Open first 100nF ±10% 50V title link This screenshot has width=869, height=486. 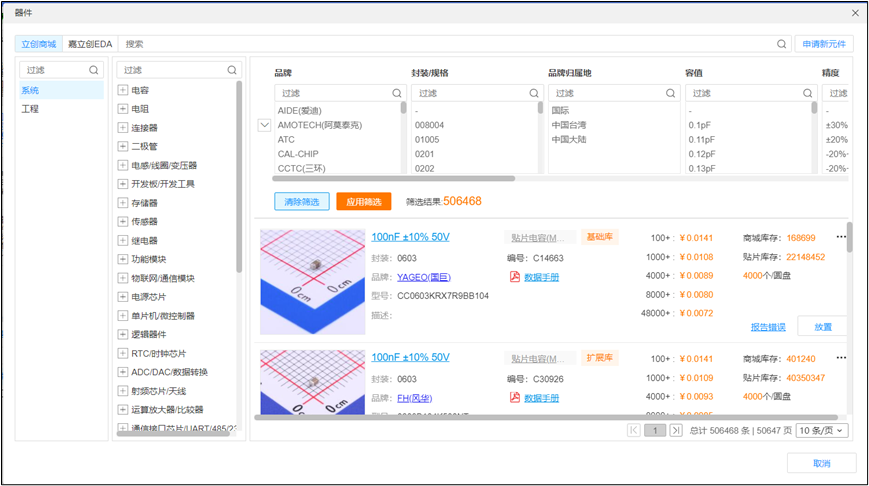pos(410,237)
